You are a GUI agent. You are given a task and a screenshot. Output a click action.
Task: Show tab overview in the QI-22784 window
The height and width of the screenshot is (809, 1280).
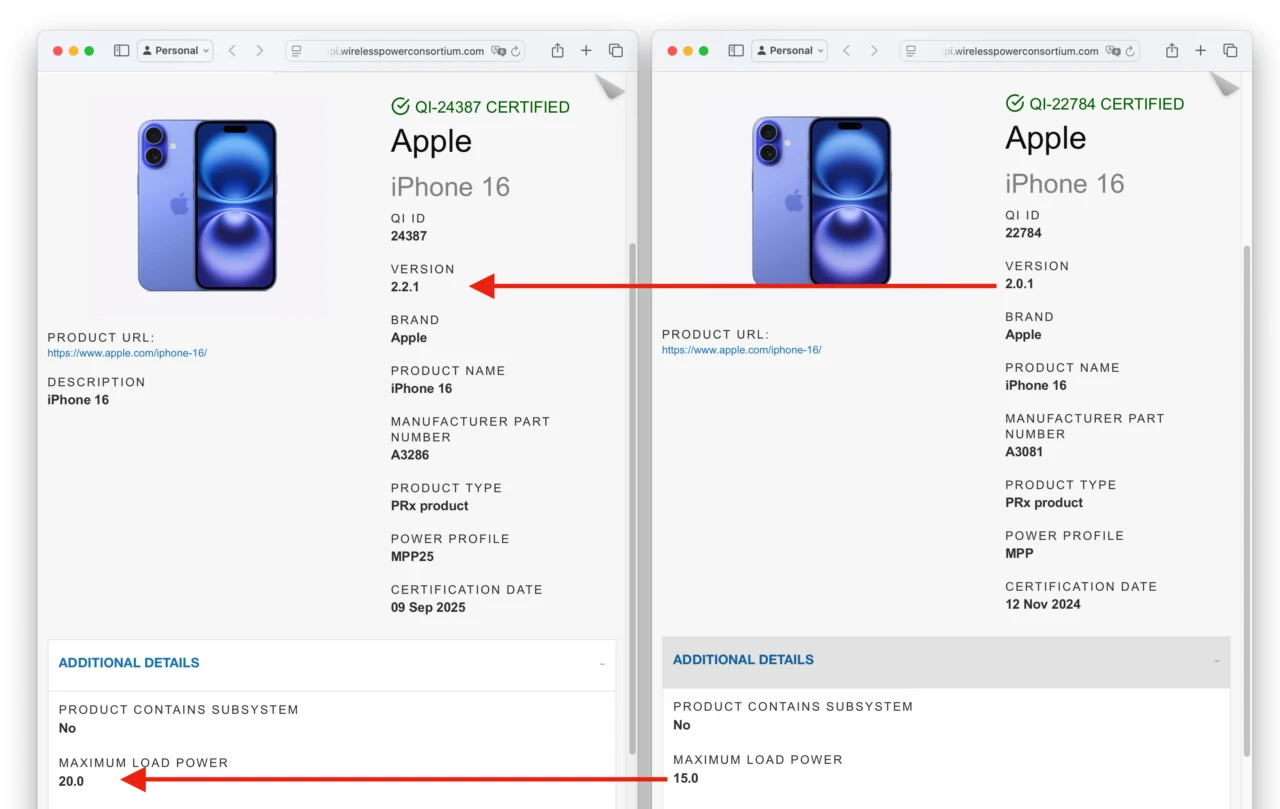(x=1230, y=51)
